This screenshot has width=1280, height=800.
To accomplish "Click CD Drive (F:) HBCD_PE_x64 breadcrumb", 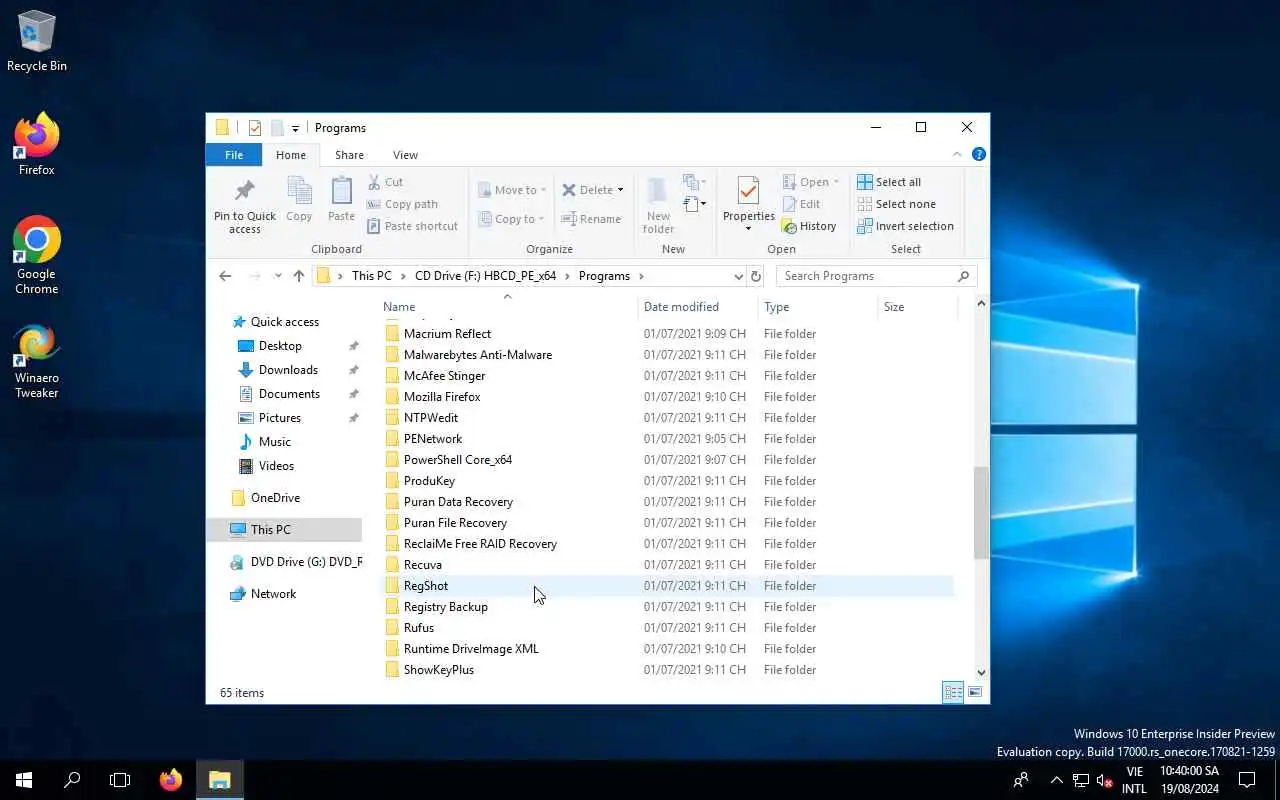I will pos(485,276).
